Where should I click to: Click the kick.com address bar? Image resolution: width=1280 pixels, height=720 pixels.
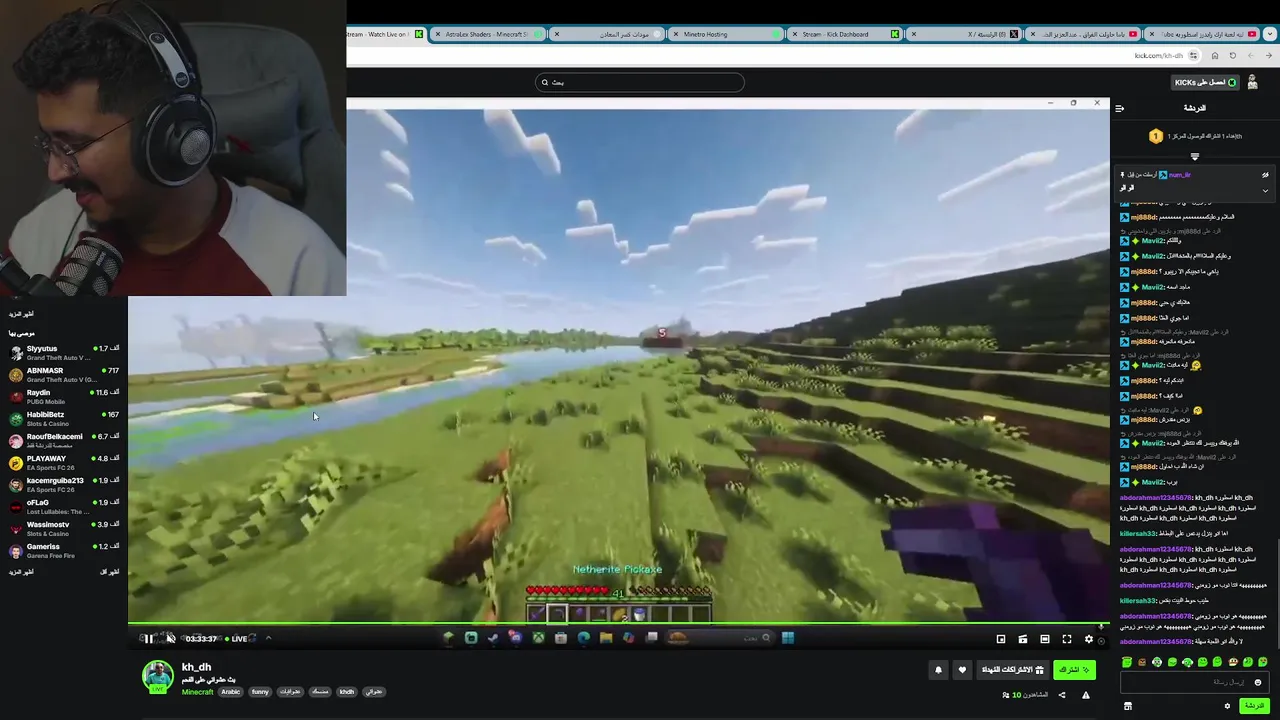tap(775, 56)
